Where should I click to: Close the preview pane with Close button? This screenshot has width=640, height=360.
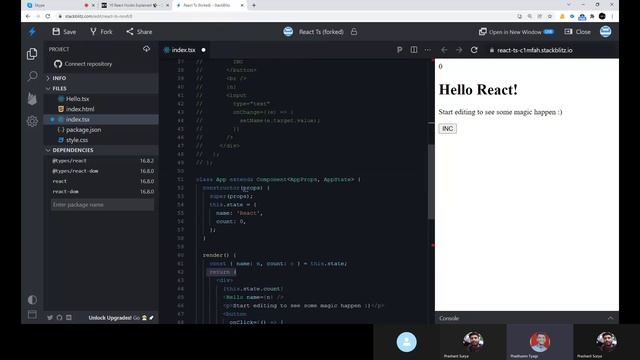578,32
